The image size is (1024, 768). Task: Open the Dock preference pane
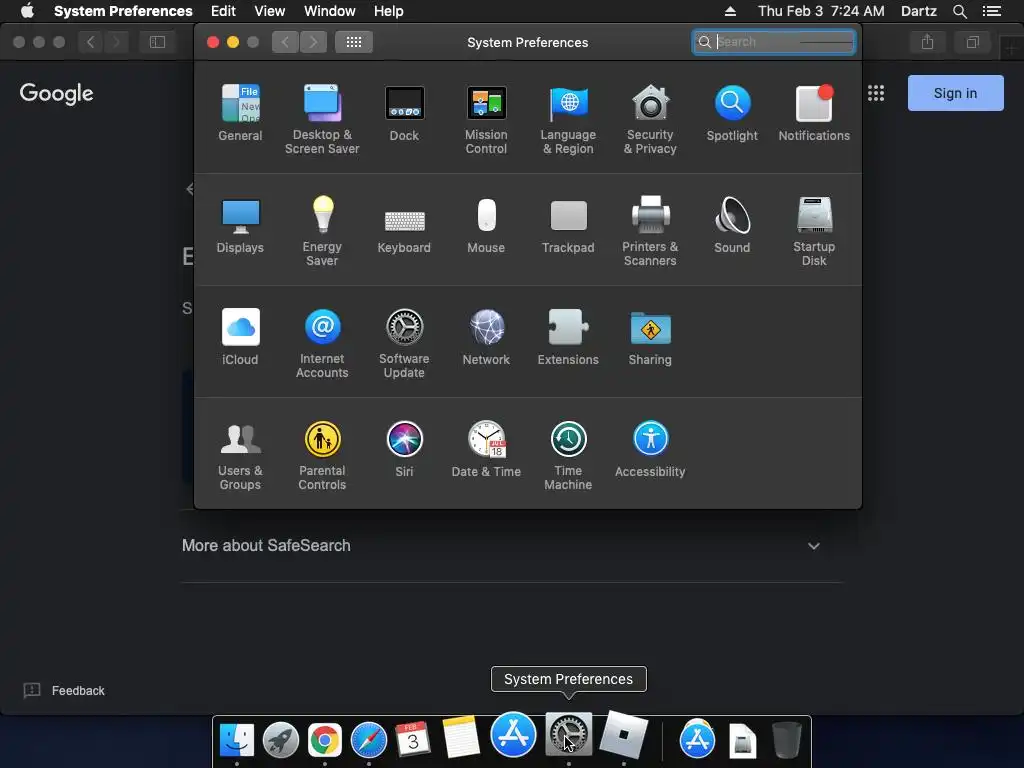(x=404, y=112)
